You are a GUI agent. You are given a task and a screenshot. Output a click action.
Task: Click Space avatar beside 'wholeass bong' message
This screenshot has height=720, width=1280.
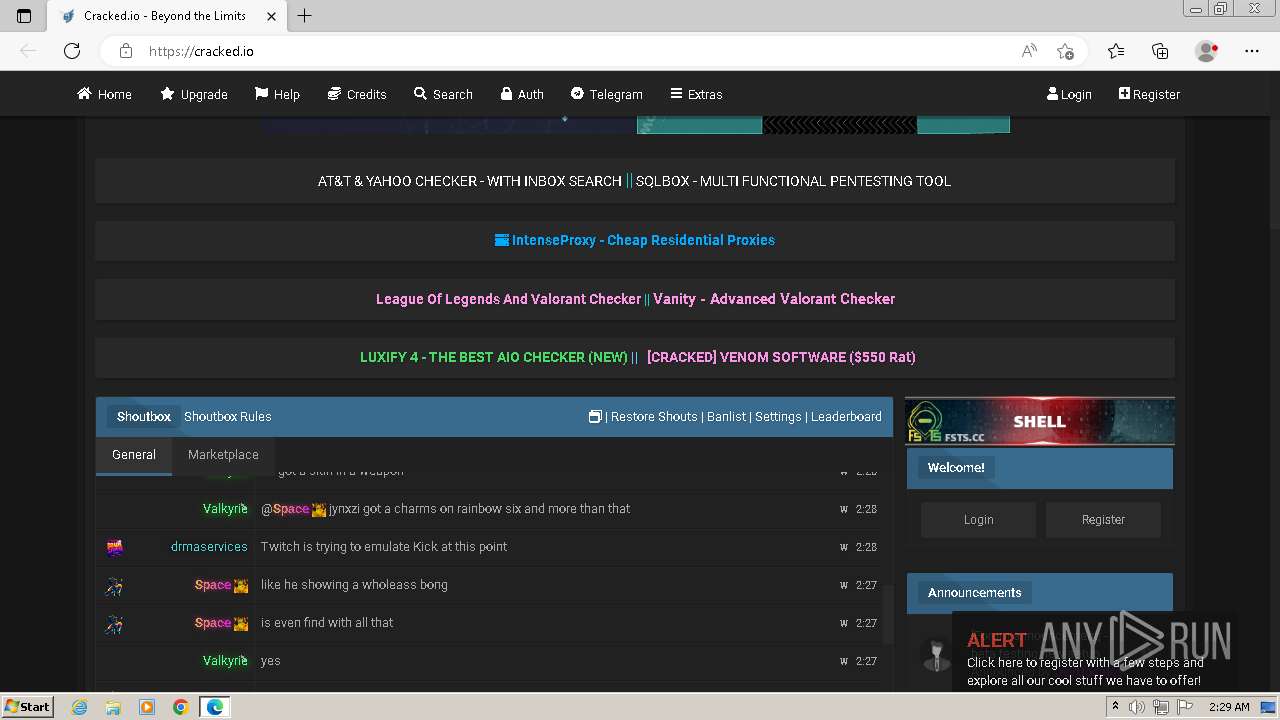[x=115, y=585]
